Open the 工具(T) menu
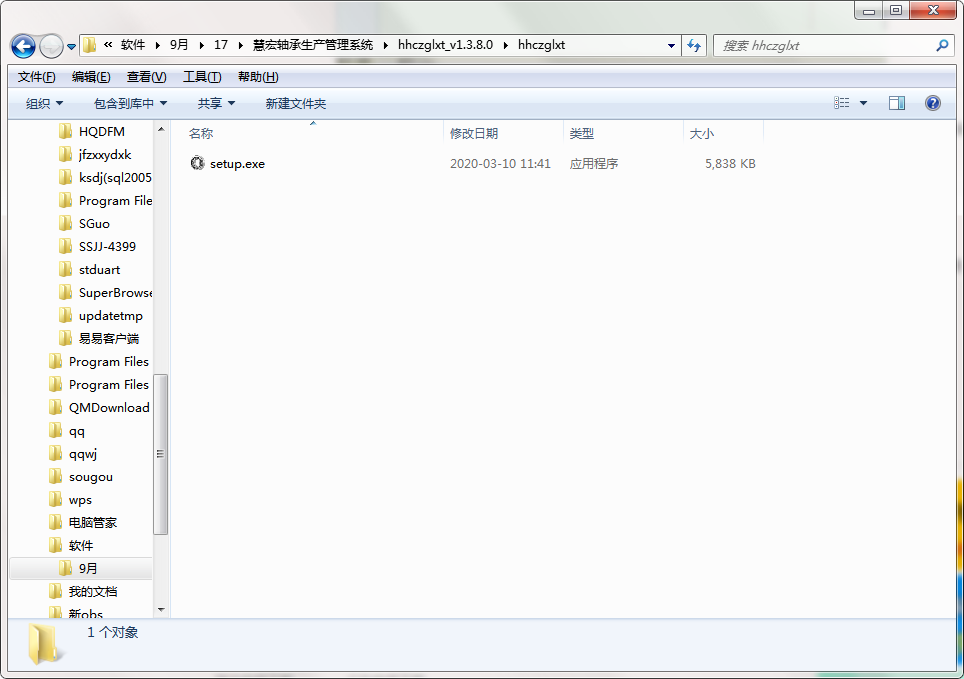This screenshot has height=679, width=964. click(202, 77)
